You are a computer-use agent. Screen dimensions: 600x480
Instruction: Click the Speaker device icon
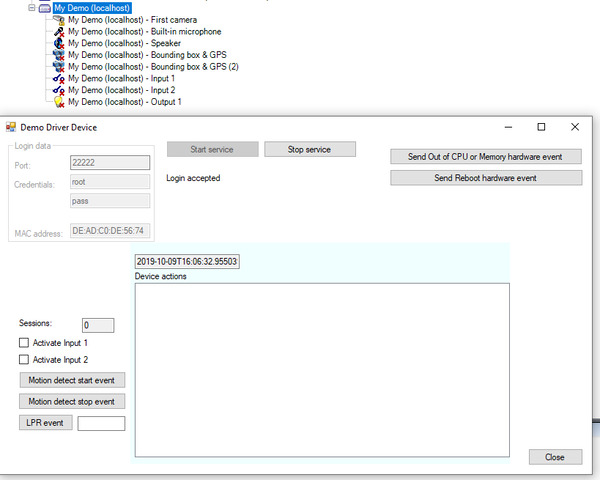(60, 44)
